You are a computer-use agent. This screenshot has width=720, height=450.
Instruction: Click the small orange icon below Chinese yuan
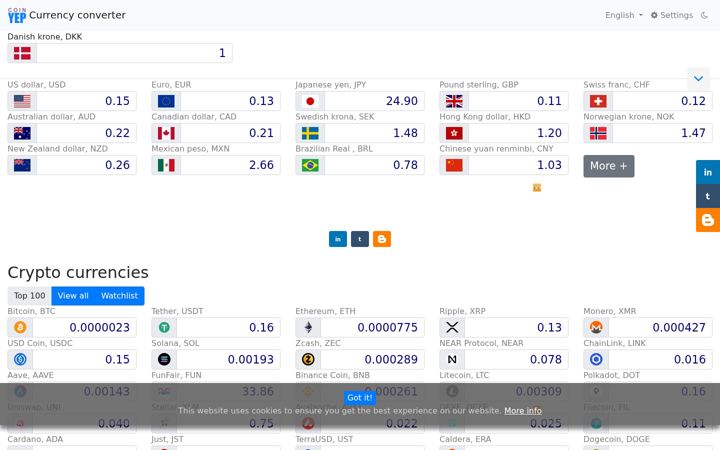[x=537, y=188]
